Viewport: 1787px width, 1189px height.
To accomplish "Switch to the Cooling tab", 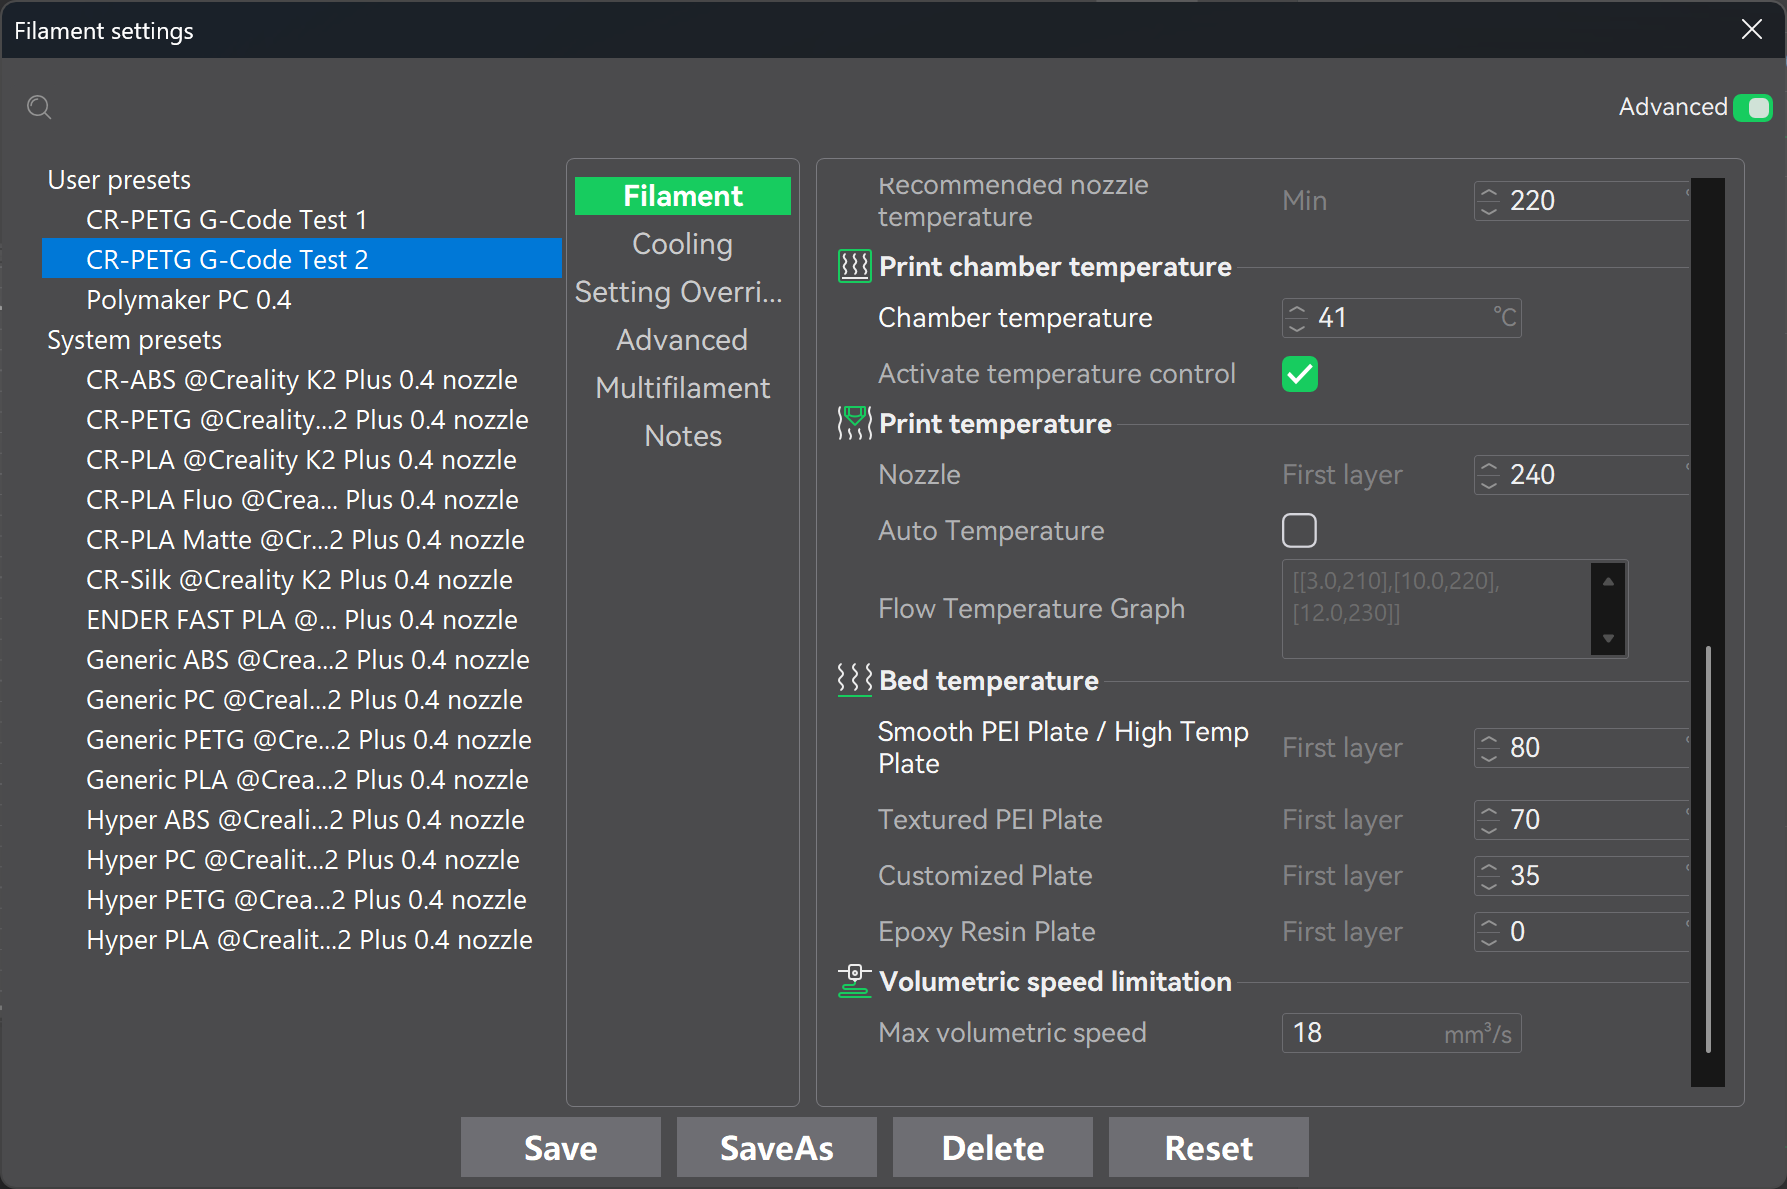I will tap(683, 244).
